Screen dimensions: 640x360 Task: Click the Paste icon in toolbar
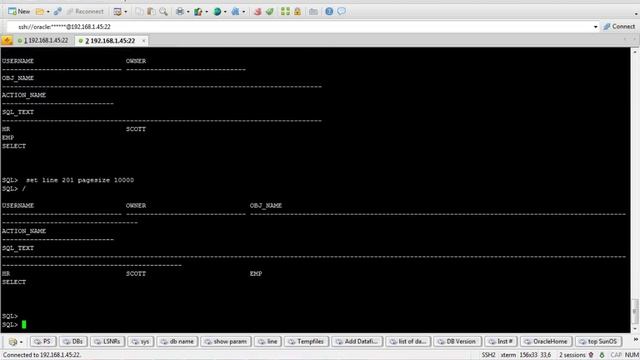151,11
